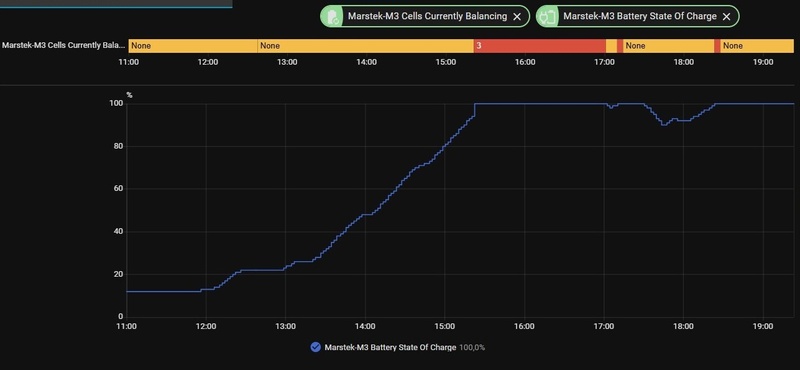The image size is (800, 370).
Task: Remove the Marstek-M3 Battery State Of Charge chip
Action: [x=727, y=16]
